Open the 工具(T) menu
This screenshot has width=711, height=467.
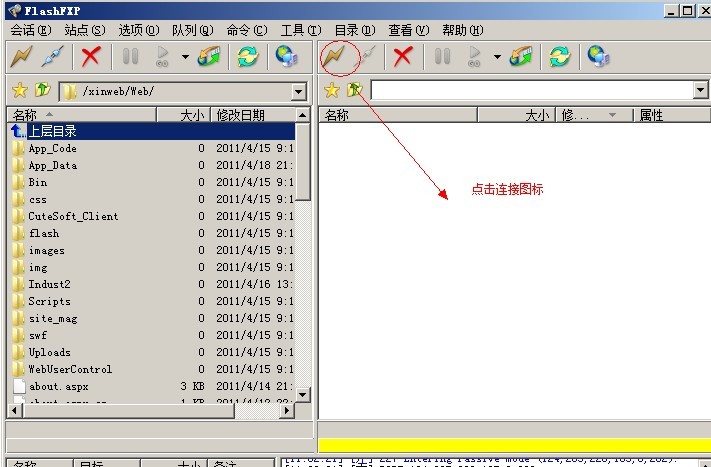click(301, 30)
